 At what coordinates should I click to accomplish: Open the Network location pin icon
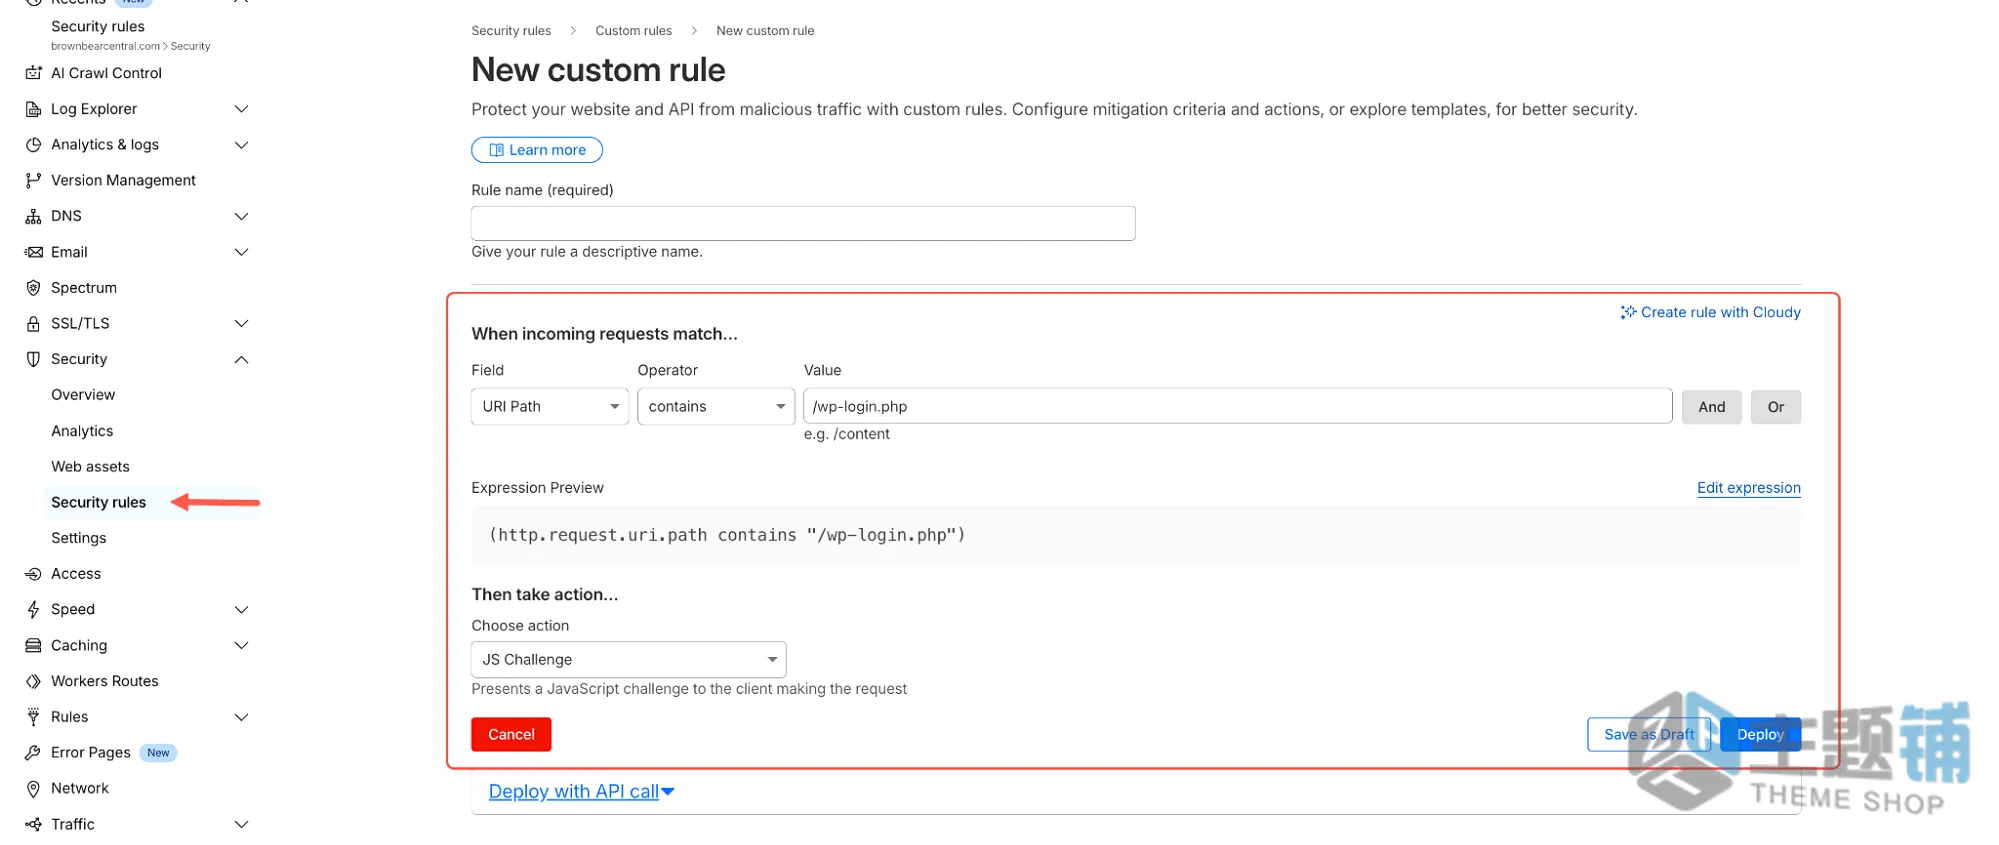(33, 788)
